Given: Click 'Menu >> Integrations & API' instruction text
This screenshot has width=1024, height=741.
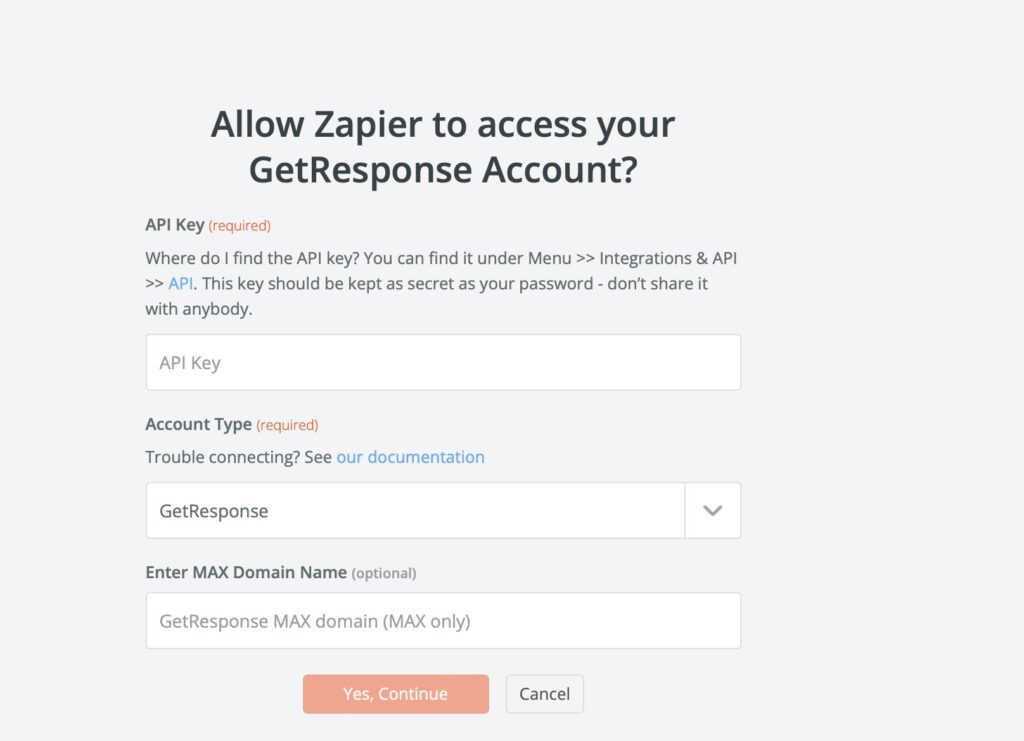Looking at the screenshot, I should [632, 259].
